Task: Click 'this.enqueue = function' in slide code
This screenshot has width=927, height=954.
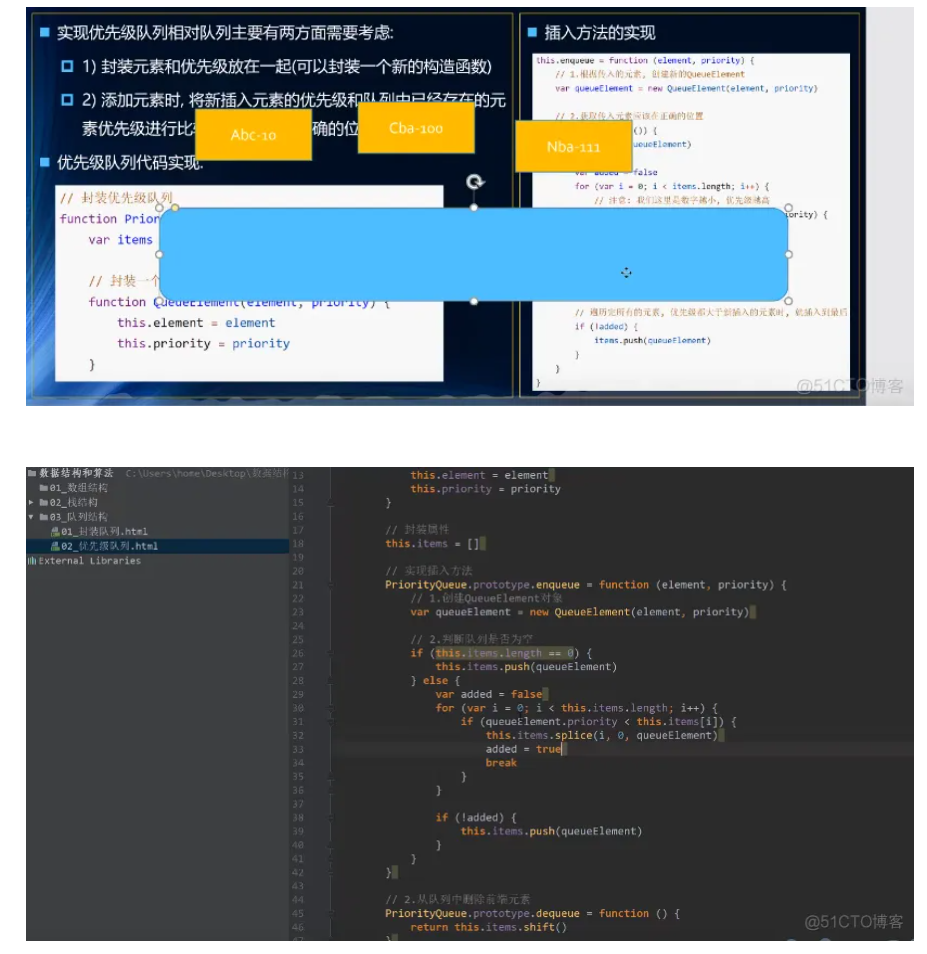Action: coord(592,60)
